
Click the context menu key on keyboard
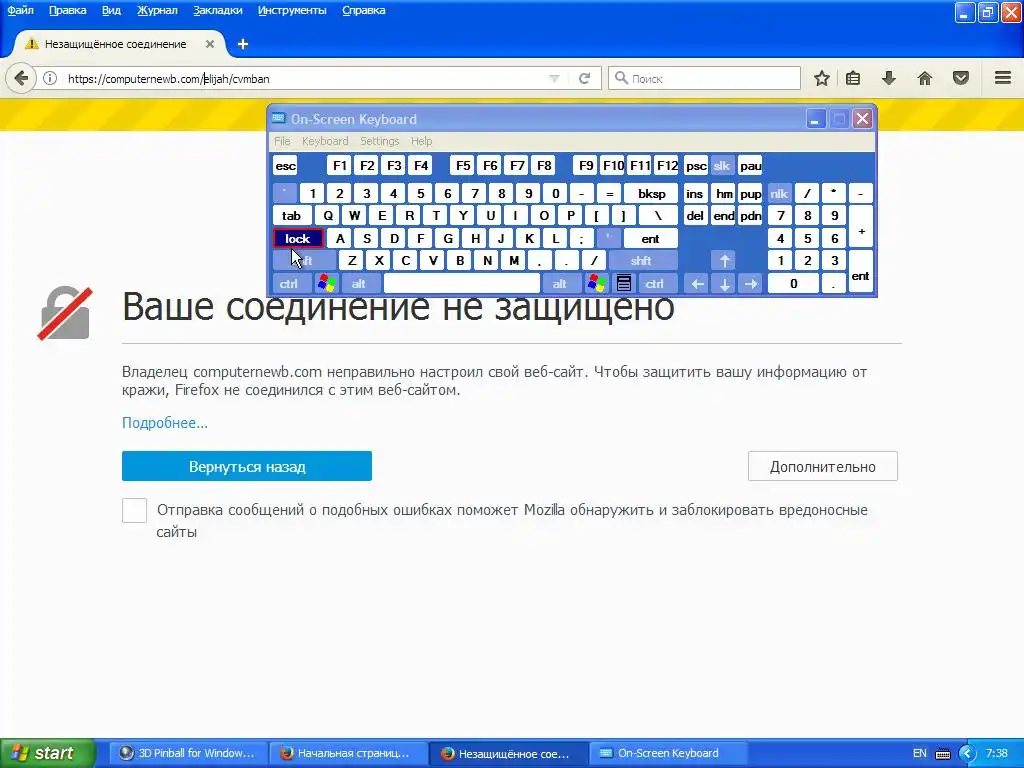point(624,283)
